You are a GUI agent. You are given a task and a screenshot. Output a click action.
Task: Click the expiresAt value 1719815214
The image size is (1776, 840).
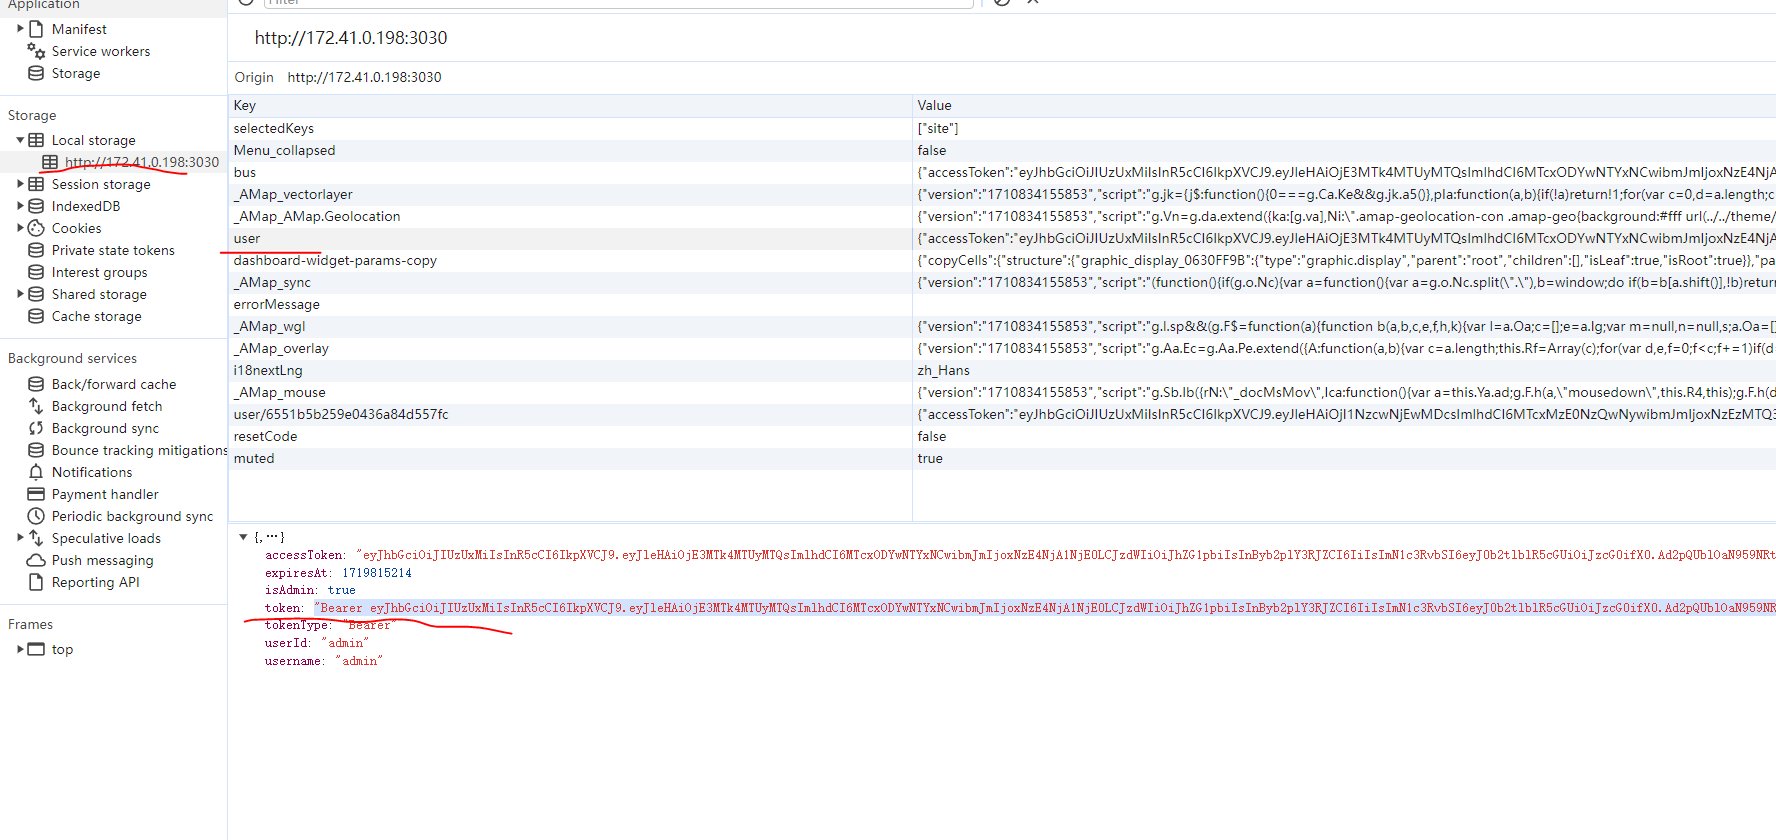[377, 573]
